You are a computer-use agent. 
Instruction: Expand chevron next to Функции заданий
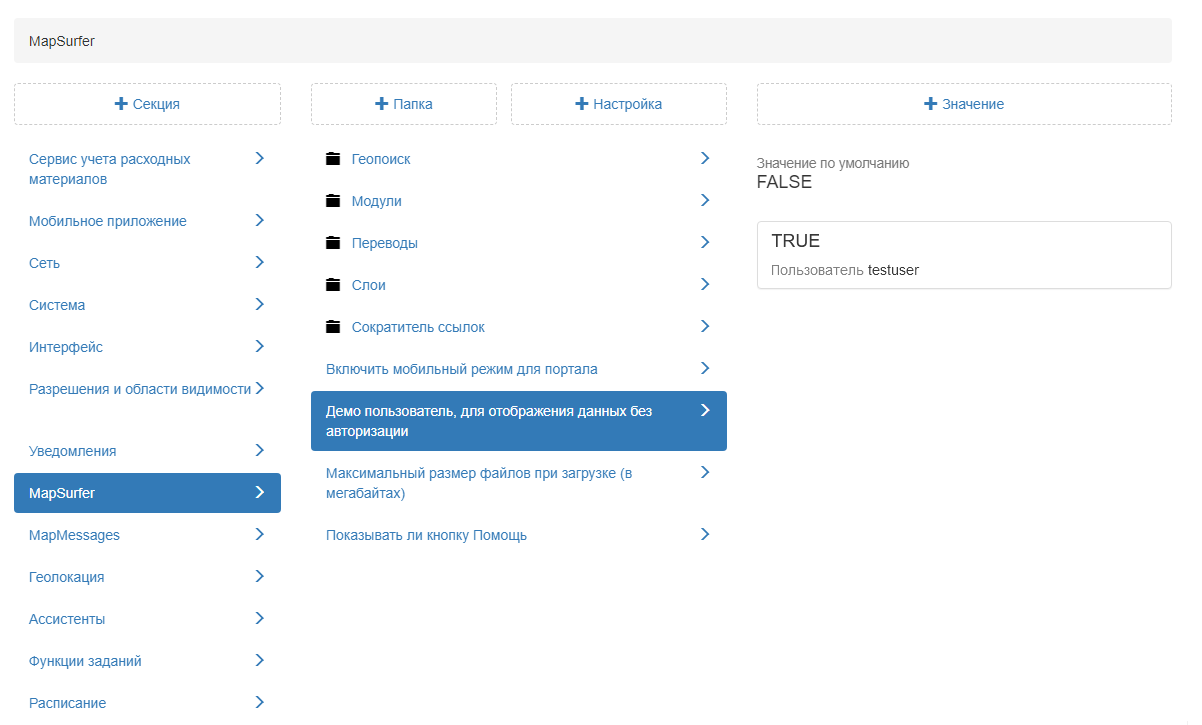click(x=259, y=660)
